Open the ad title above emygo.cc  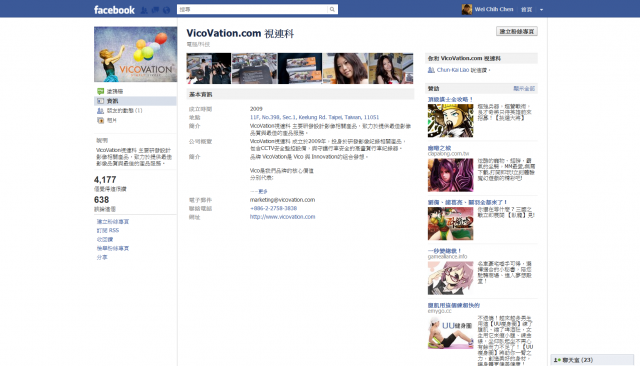(x=454, y=305)
